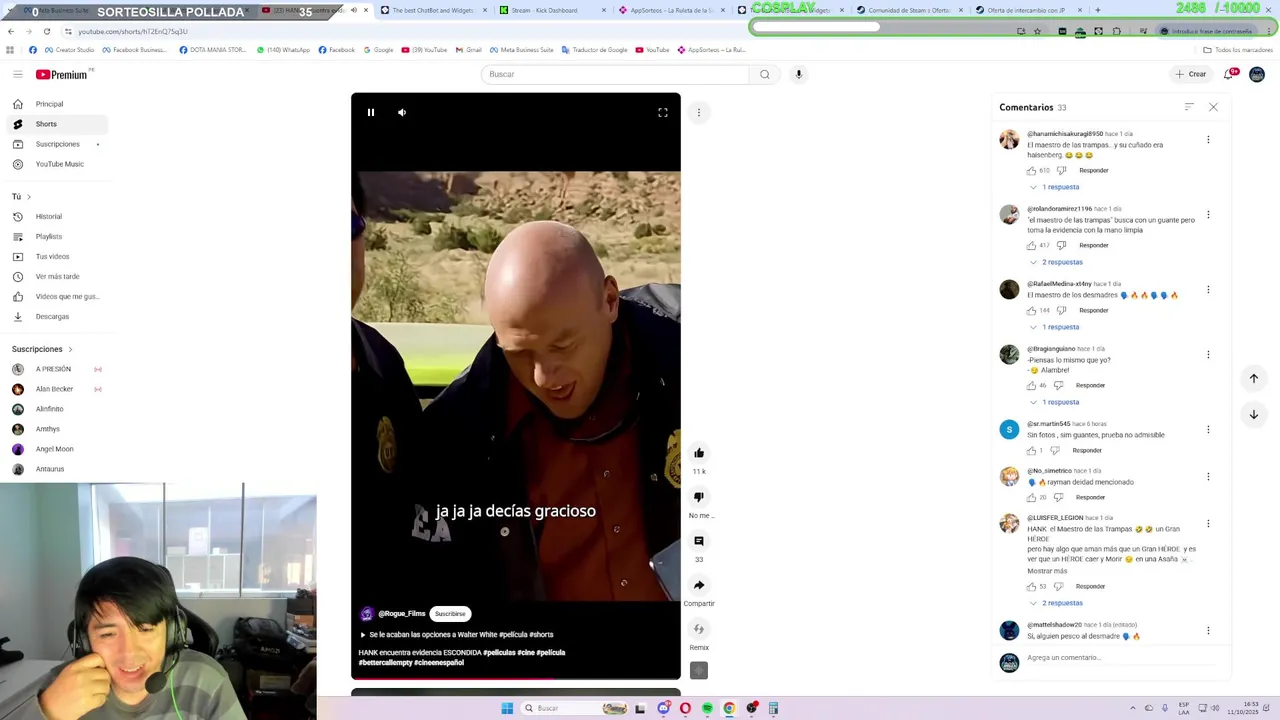Share the Short via Compartir

699,585
